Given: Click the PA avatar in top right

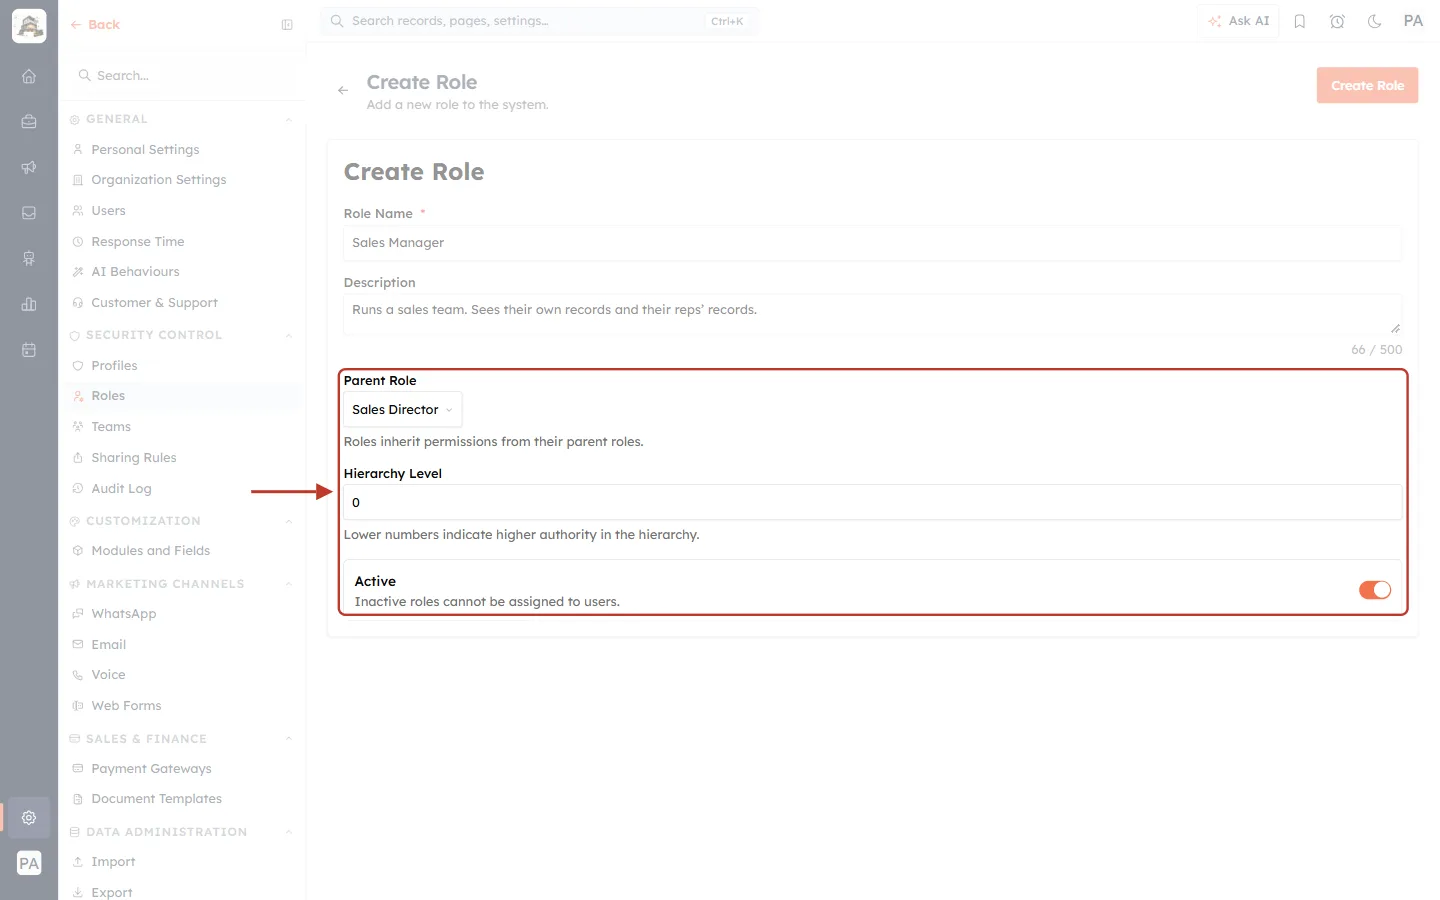Looking at the screenshot, I should tap(1413, 21).
